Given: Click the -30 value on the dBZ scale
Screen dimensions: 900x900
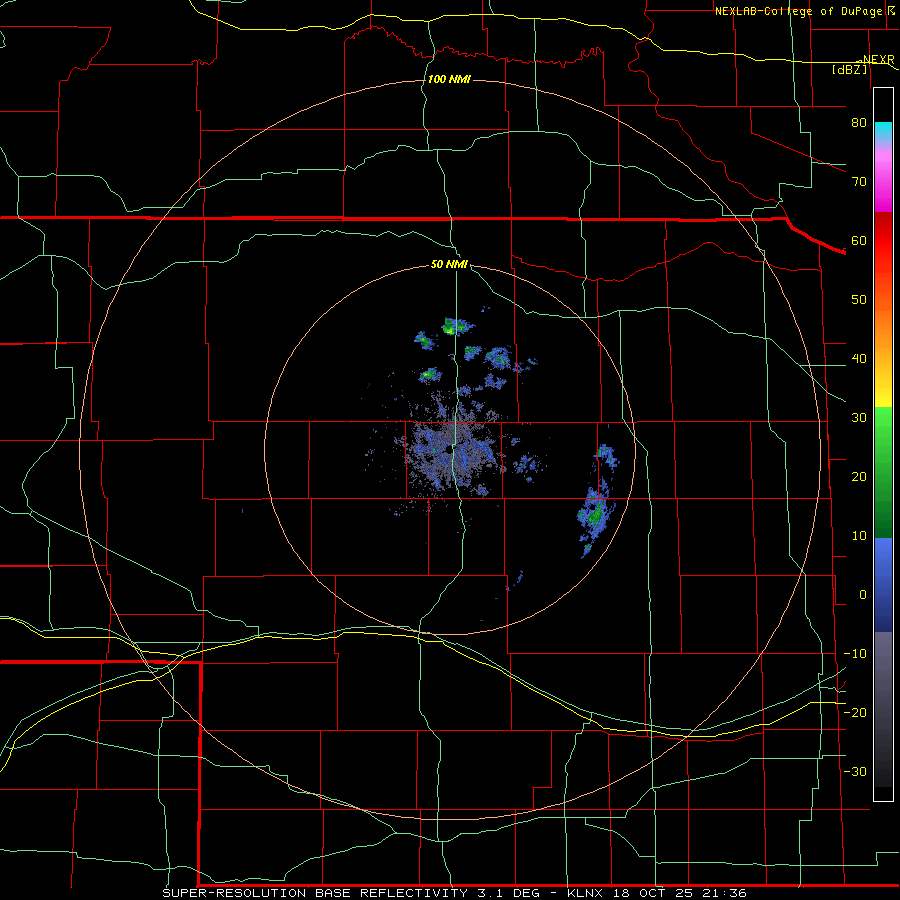Looking at the screenshot, I should pos(855,771).
